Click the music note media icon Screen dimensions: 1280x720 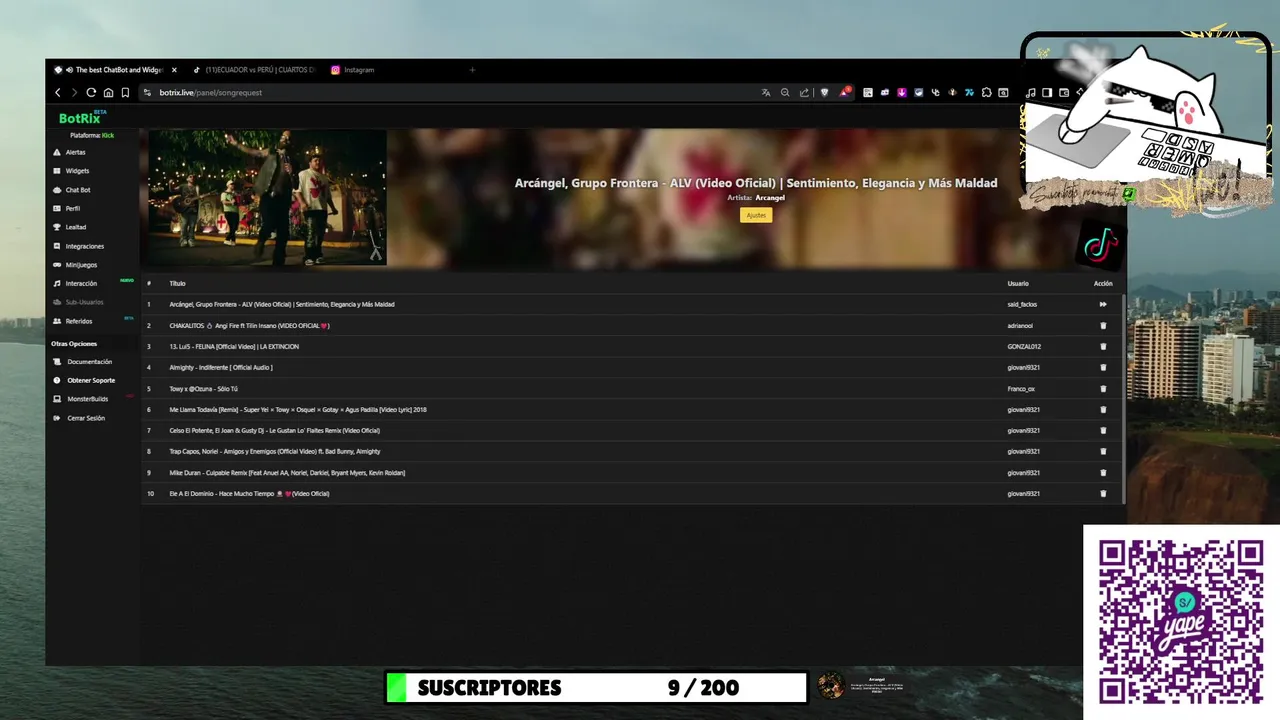point(1031,92)
